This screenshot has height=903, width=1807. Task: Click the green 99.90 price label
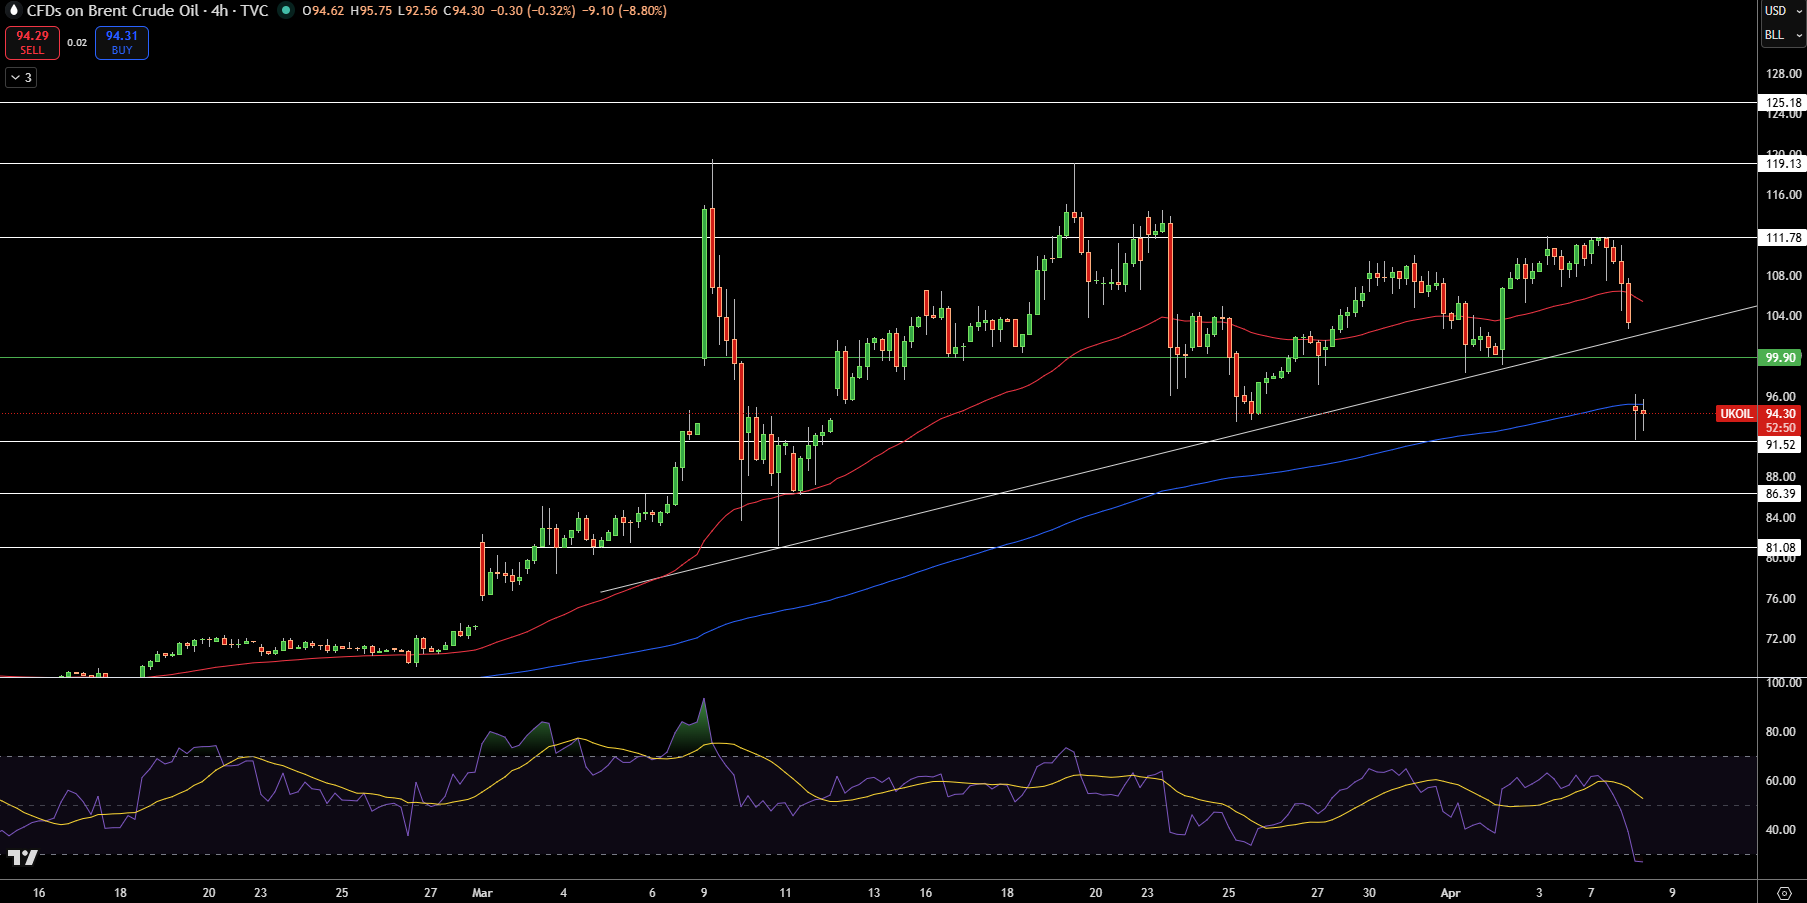pyautogui.click(x=1780, y=357)
